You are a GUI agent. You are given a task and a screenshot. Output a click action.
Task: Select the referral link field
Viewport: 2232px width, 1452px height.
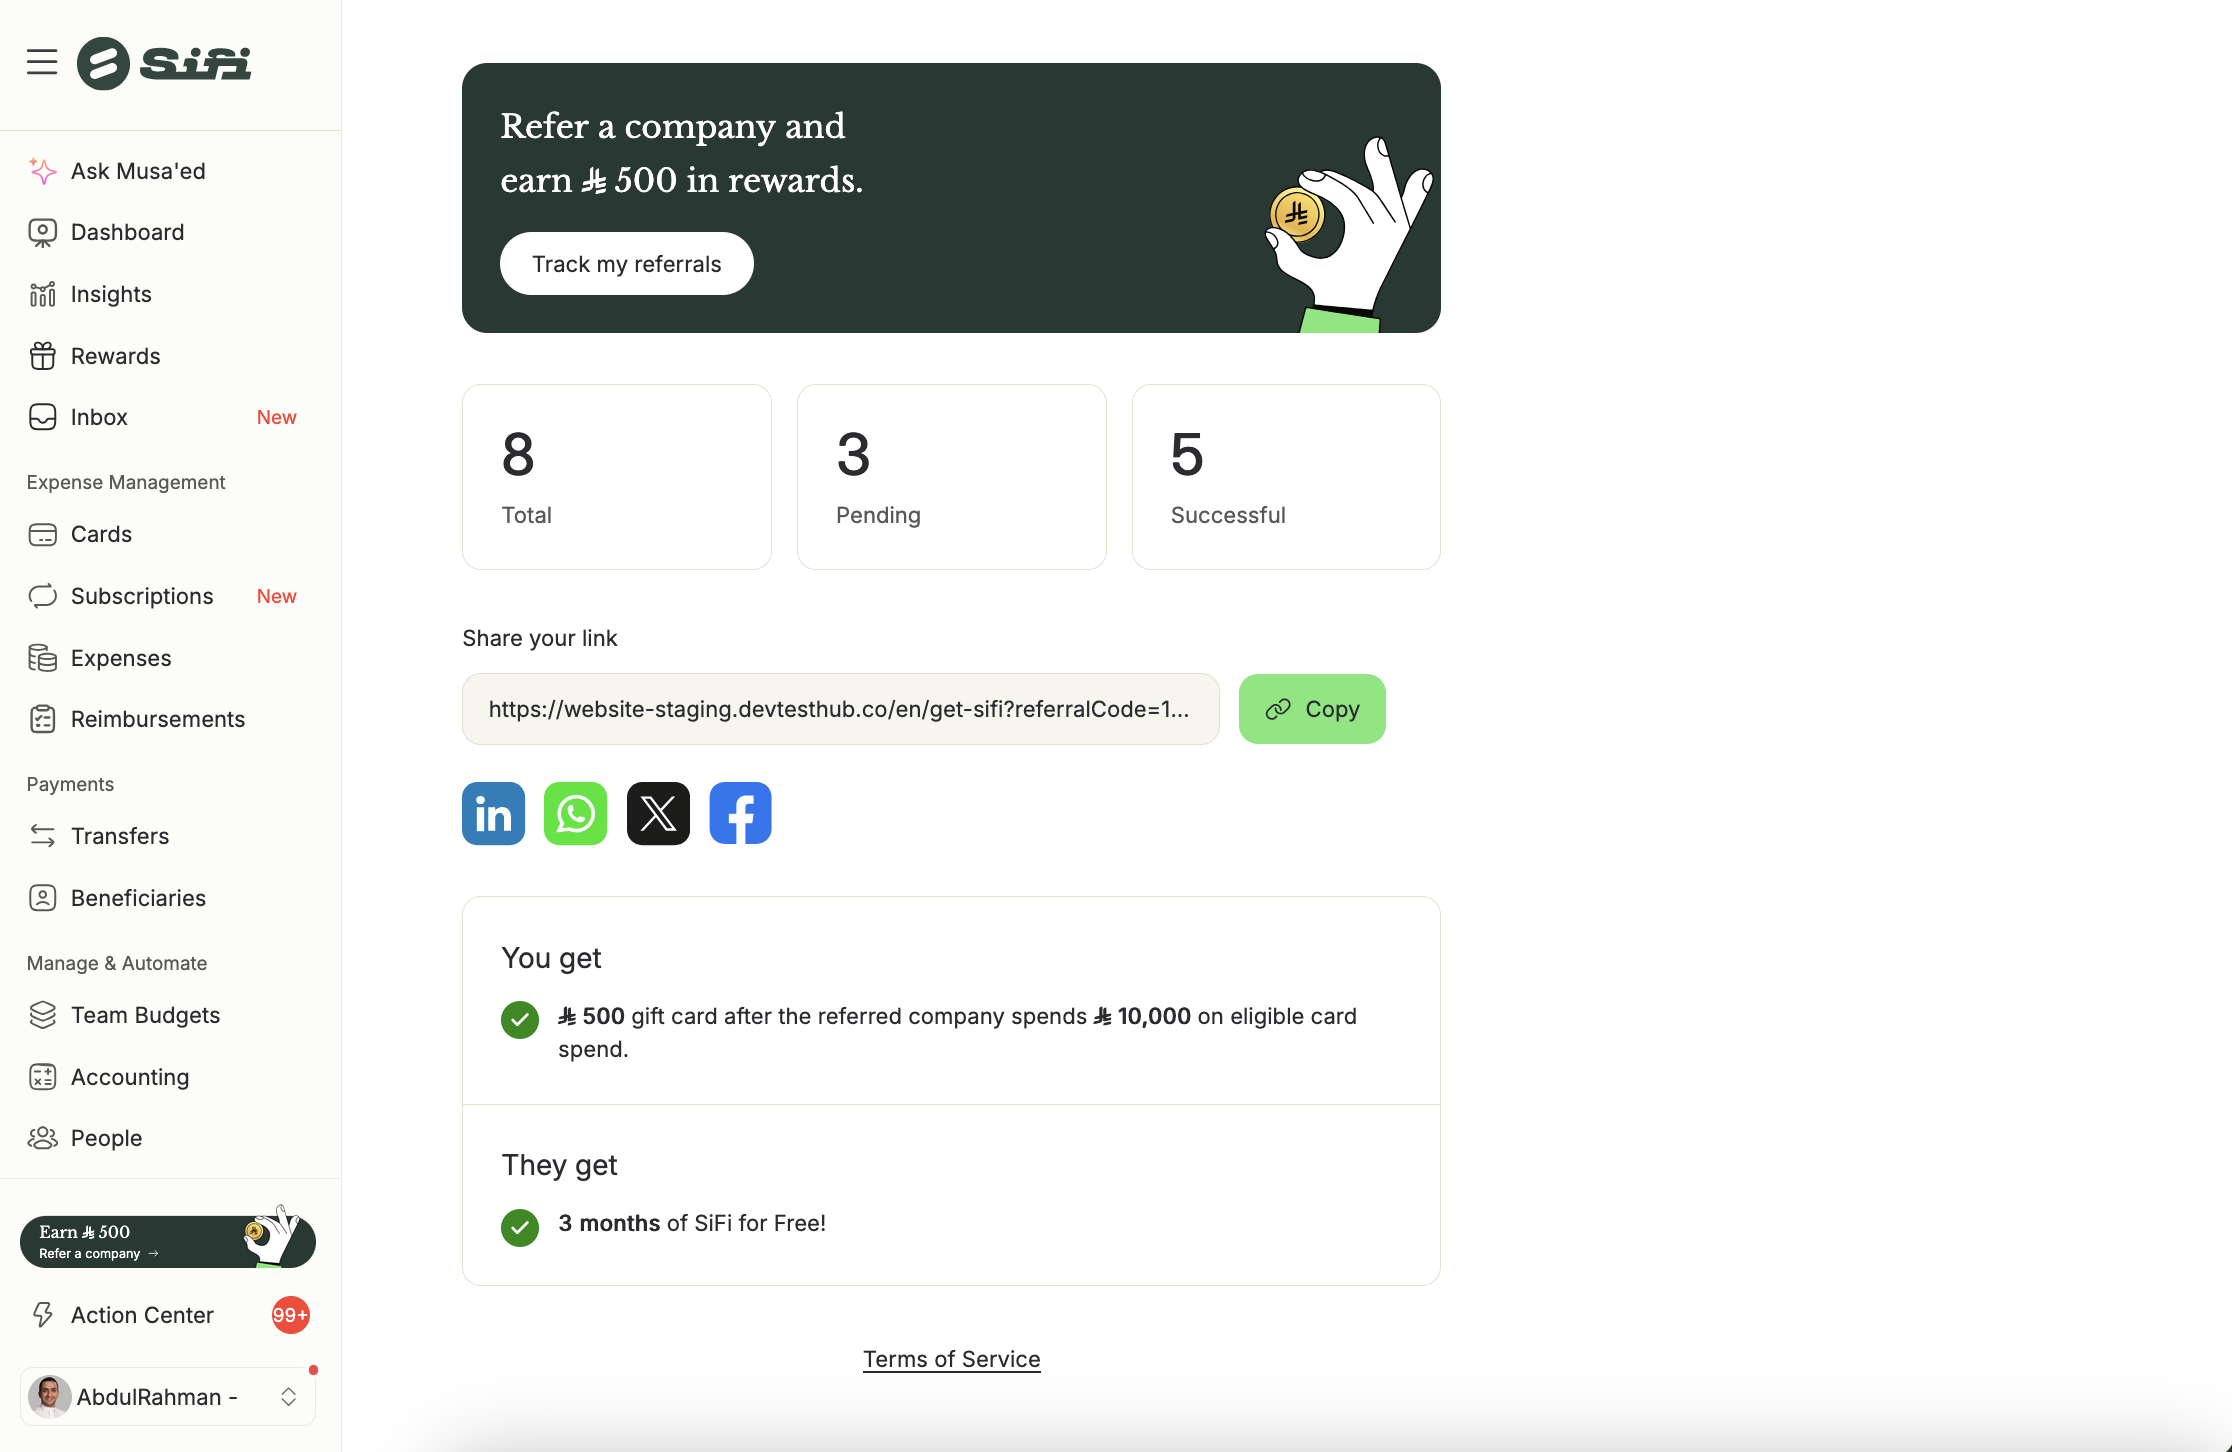(840, 709)
